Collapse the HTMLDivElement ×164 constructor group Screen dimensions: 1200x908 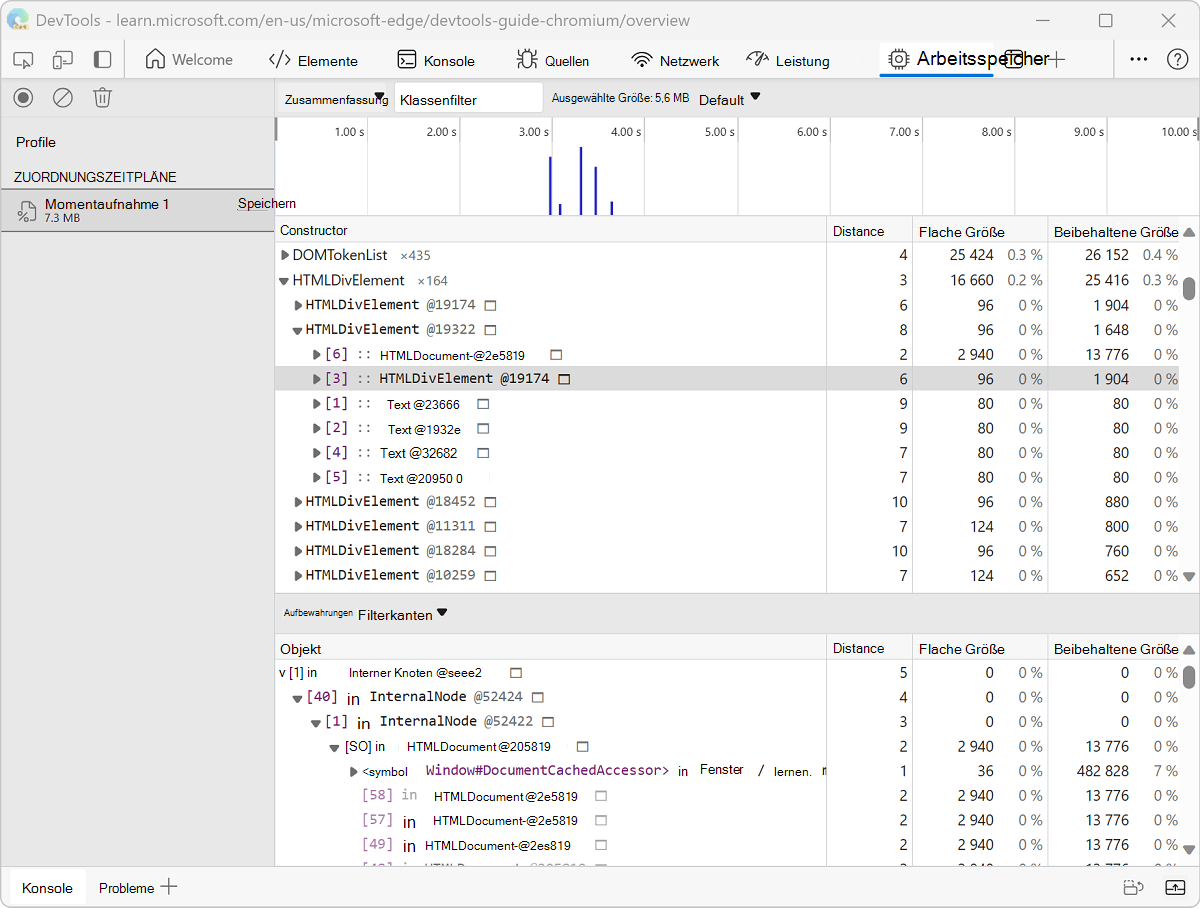pos(285,281)
